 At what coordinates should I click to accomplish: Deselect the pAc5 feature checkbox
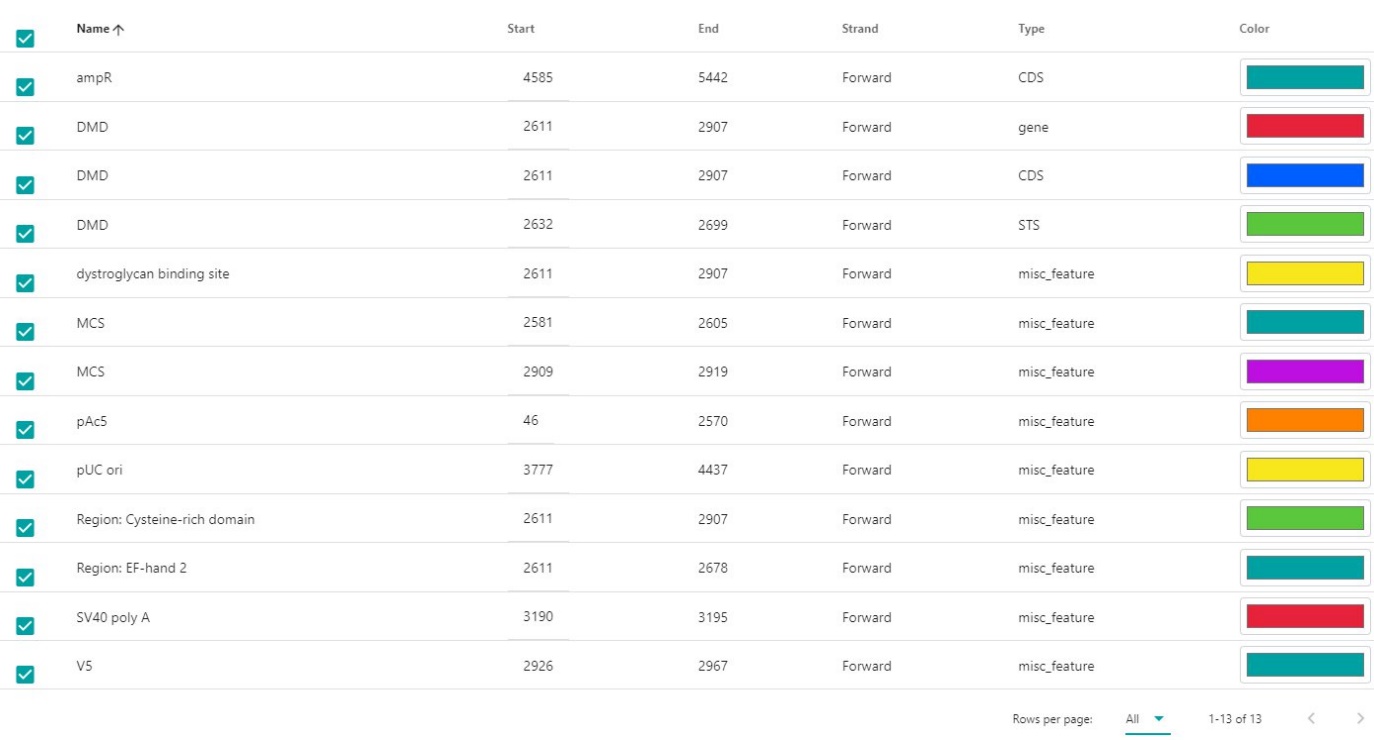25,430
